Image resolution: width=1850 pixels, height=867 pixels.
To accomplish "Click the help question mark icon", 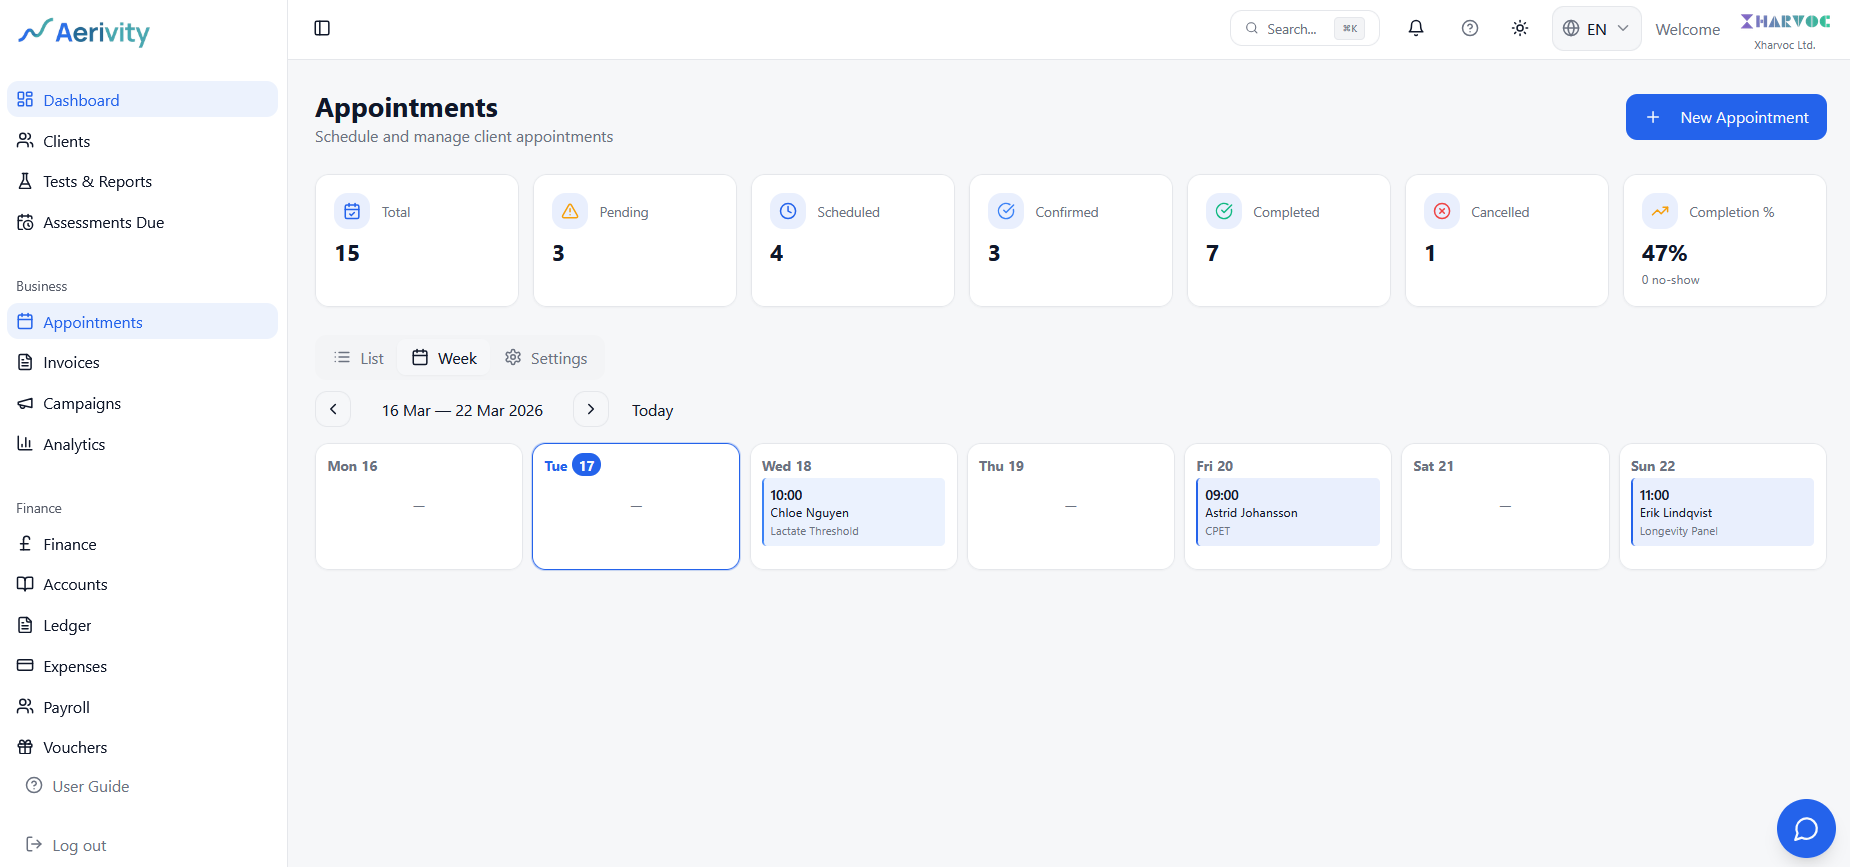I will point(1469,28).
